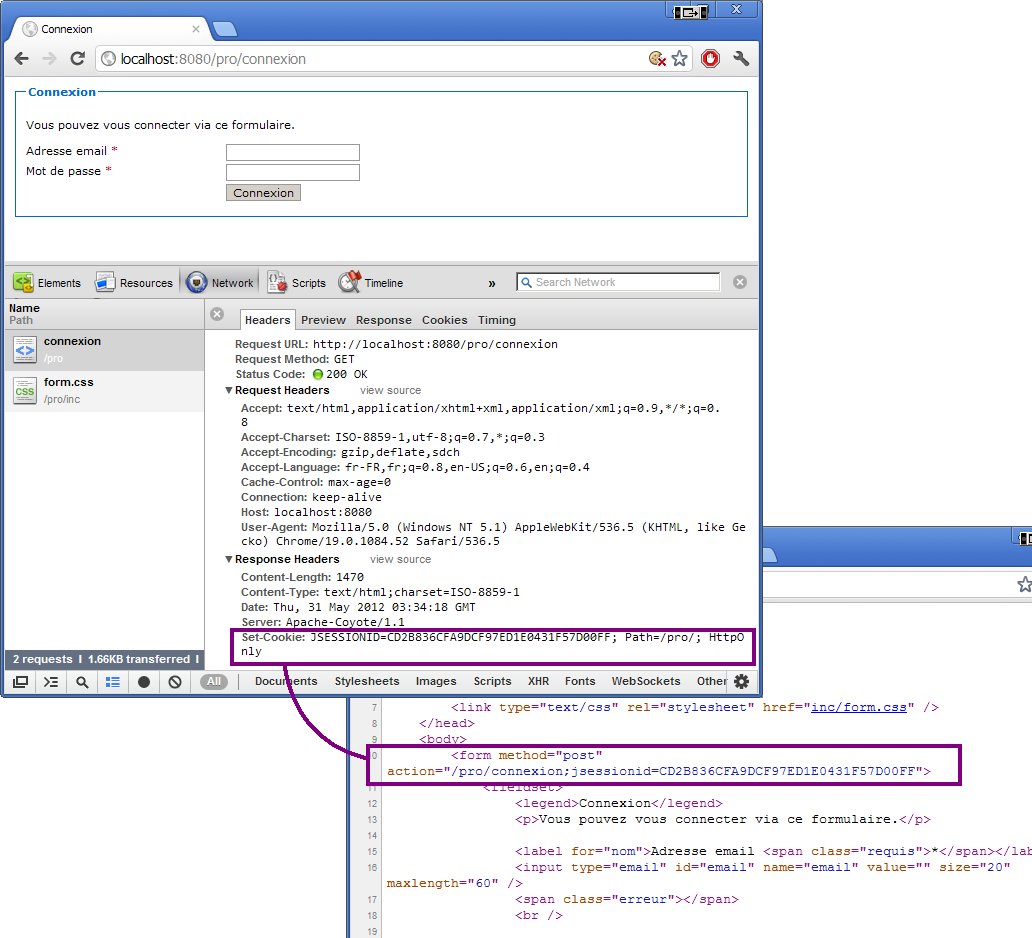Open the Timeline panel
The image size is (1032, 938).
click(x=370, y=283)
